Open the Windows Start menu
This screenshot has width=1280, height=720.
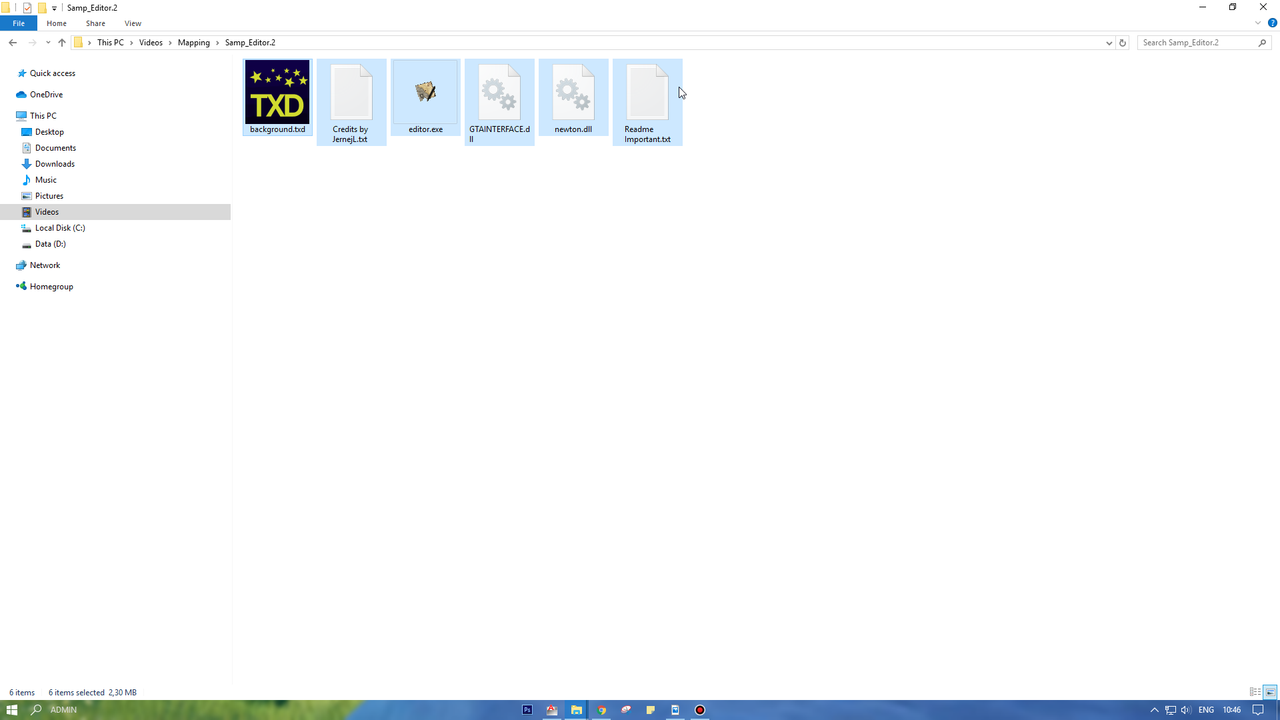(12, 710)
